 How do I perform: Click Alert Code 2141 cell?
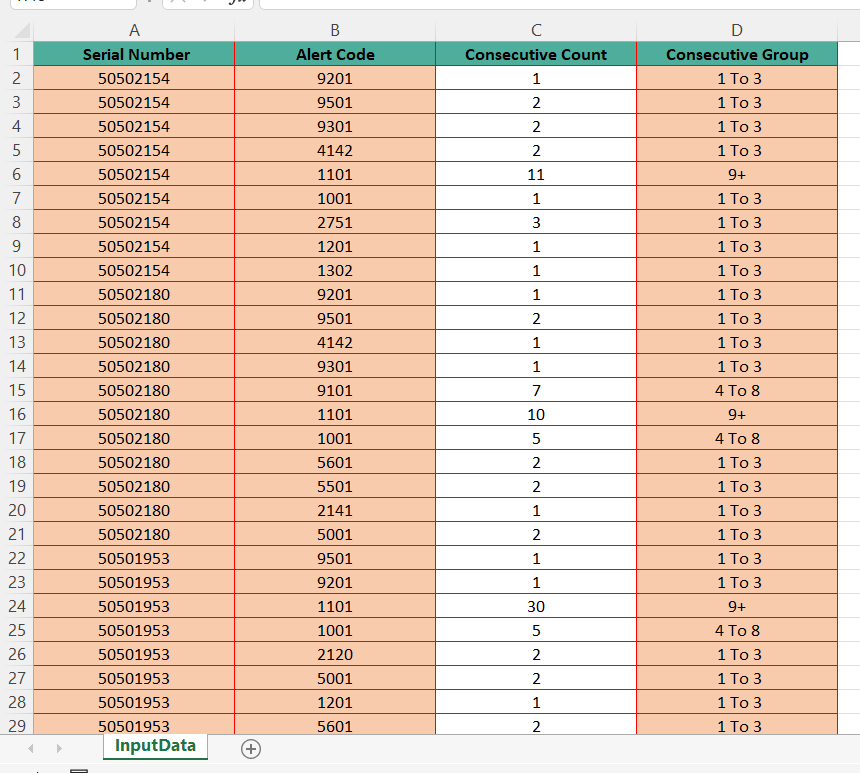(335, 510)
